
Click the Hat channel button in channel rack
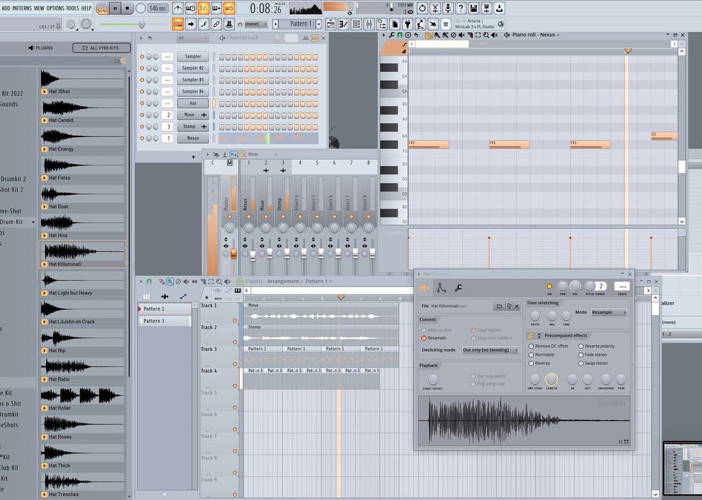[193, 103]
